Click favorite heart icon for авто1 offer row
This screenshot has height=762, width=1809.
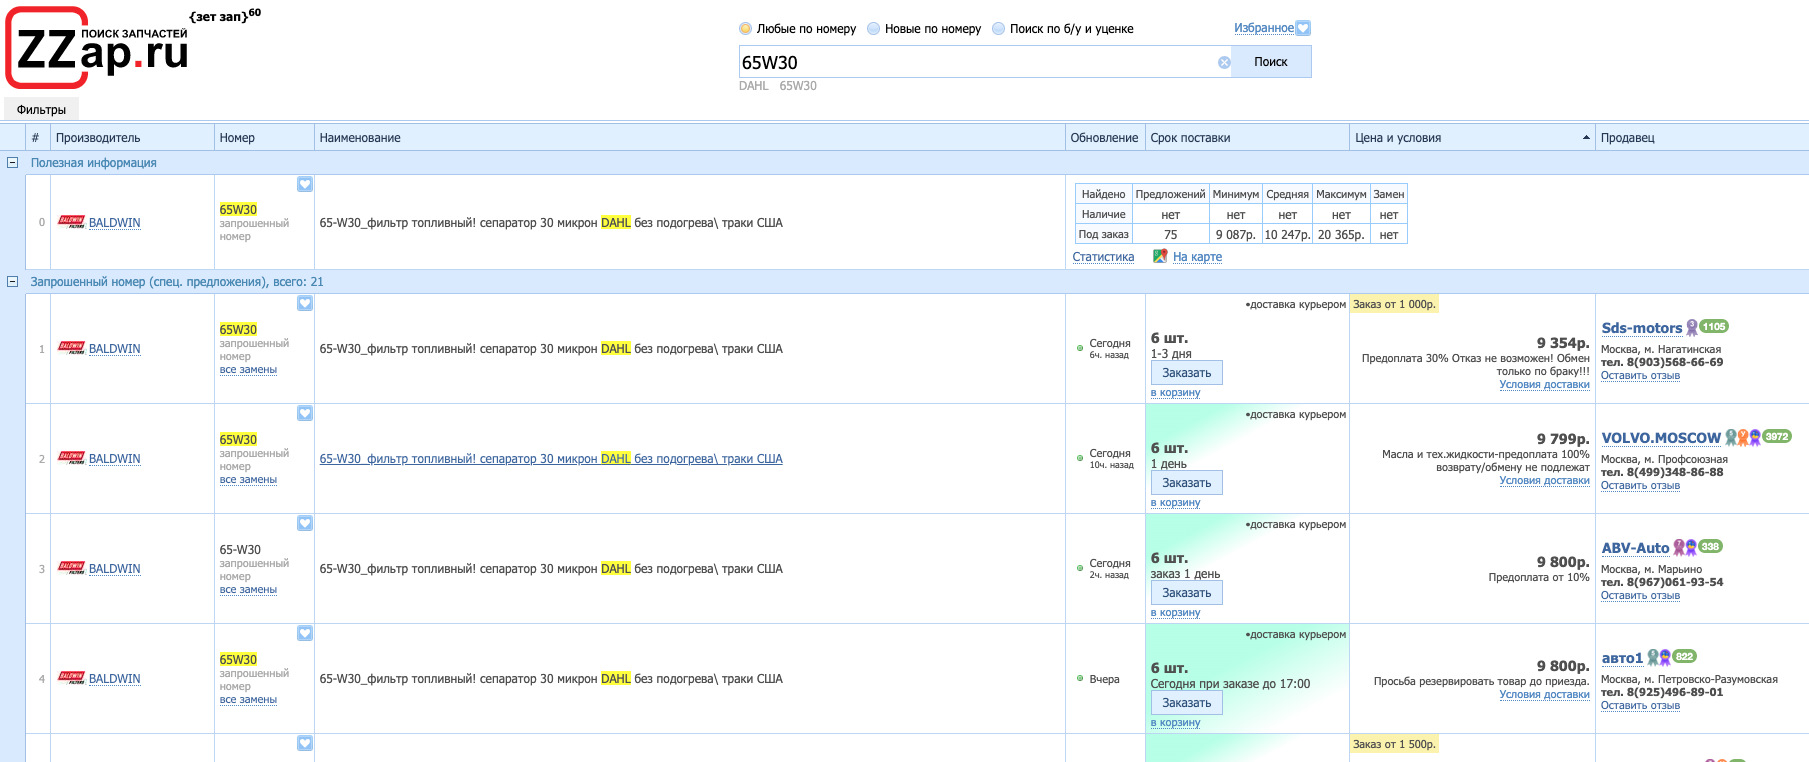tap(305, 633)
